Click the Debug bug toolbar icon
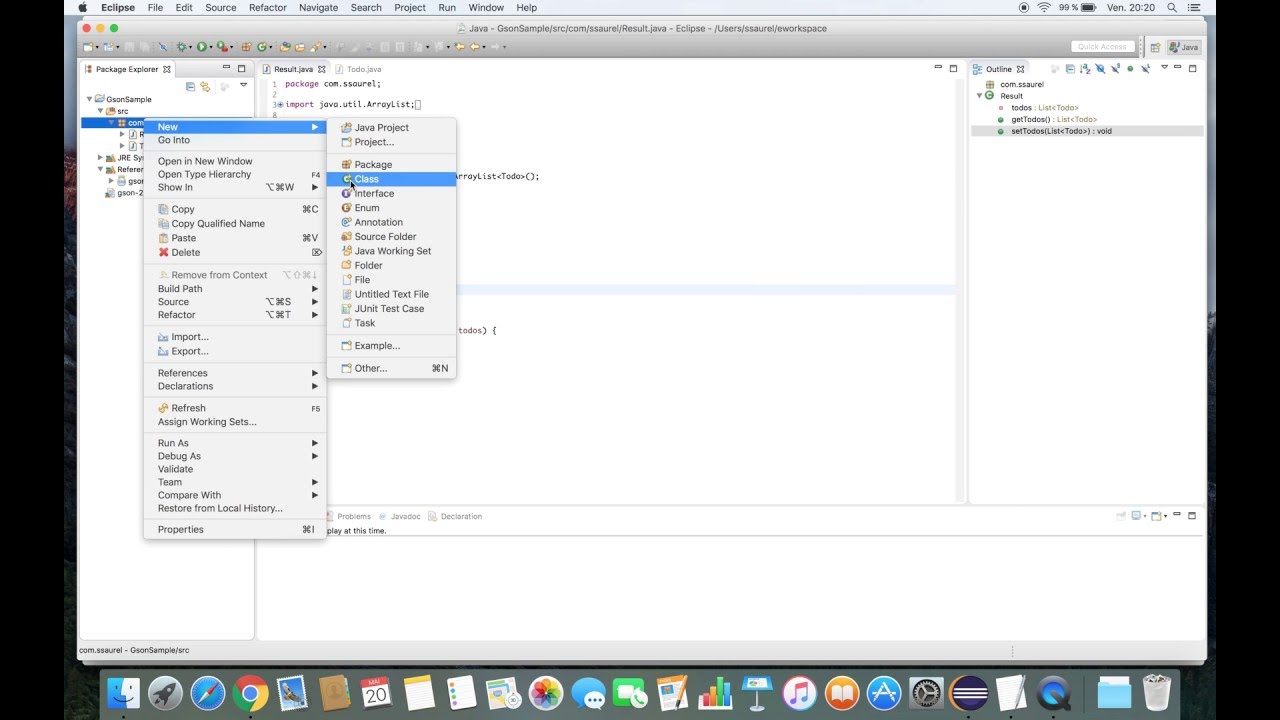This screenshot has width=1280, height=720. click(x=181, y=47)
